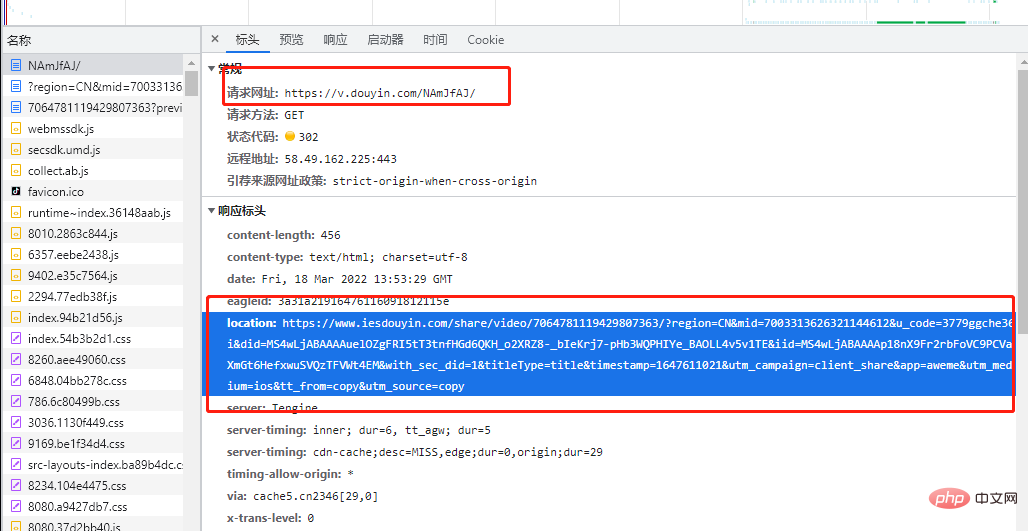1028x531 pixels.
Task: Click the request list scrollbar thumb
Action: coord(191,83)
